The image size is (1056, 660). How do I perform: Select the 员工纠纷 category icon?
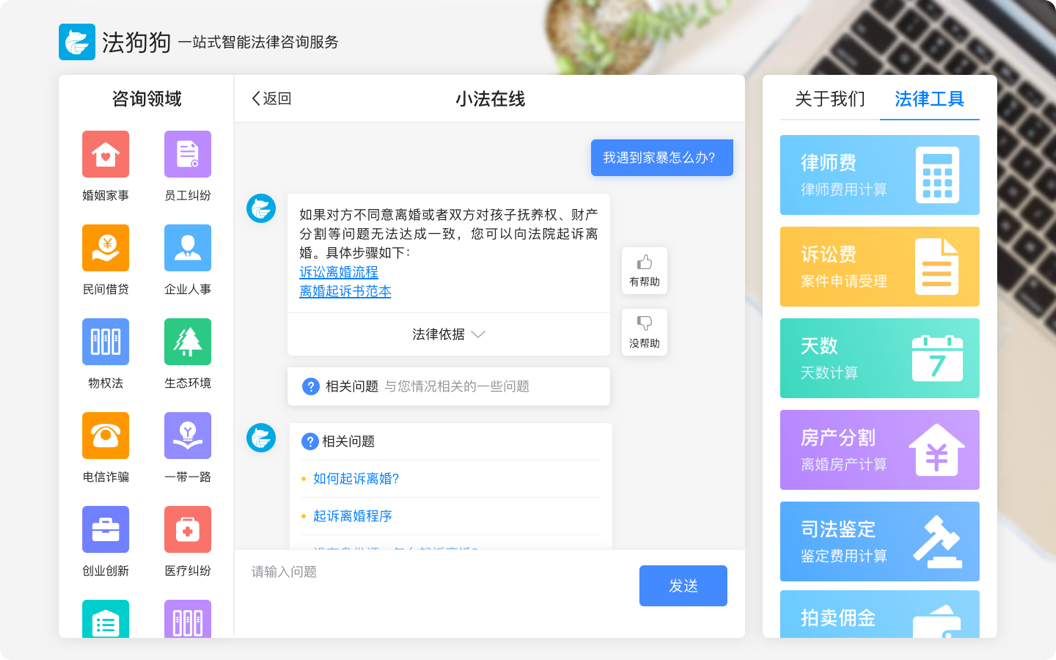[187, 154]
